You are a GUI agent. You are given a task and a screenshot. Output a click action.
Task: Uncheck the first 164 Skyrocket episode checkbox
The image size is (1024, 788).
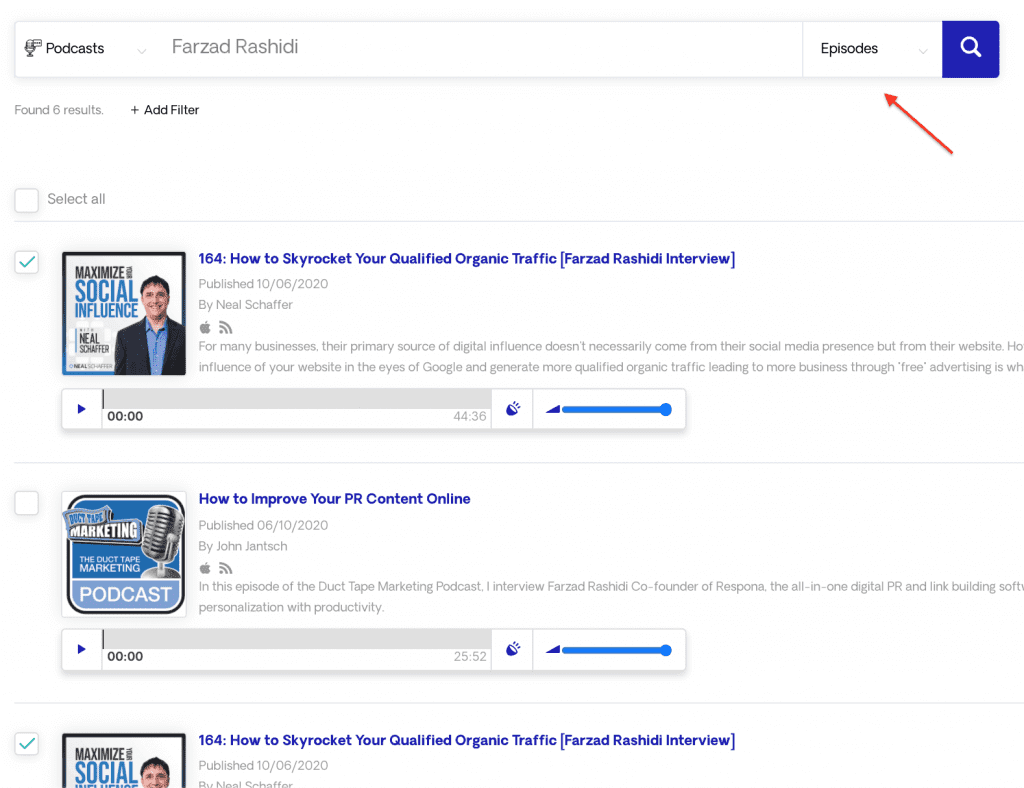tap(27, 262)
